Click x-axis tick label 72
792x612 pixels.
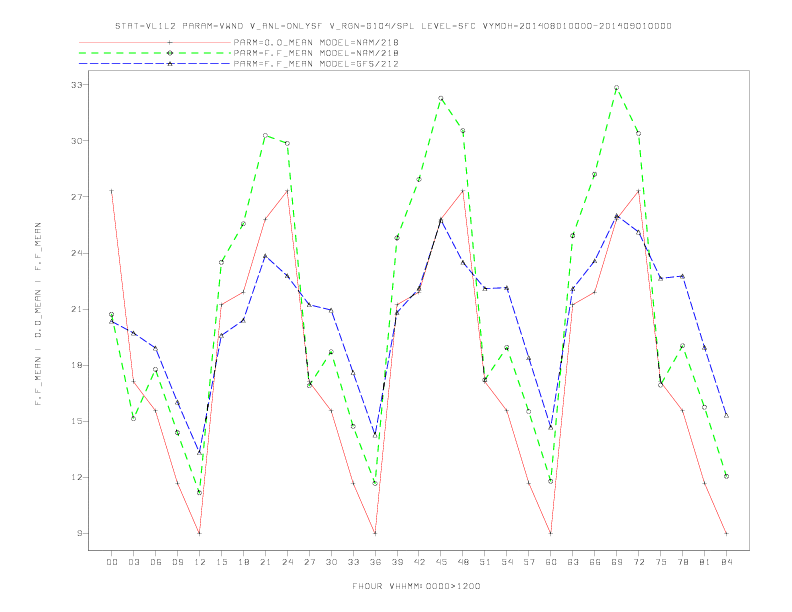(638, 562)
